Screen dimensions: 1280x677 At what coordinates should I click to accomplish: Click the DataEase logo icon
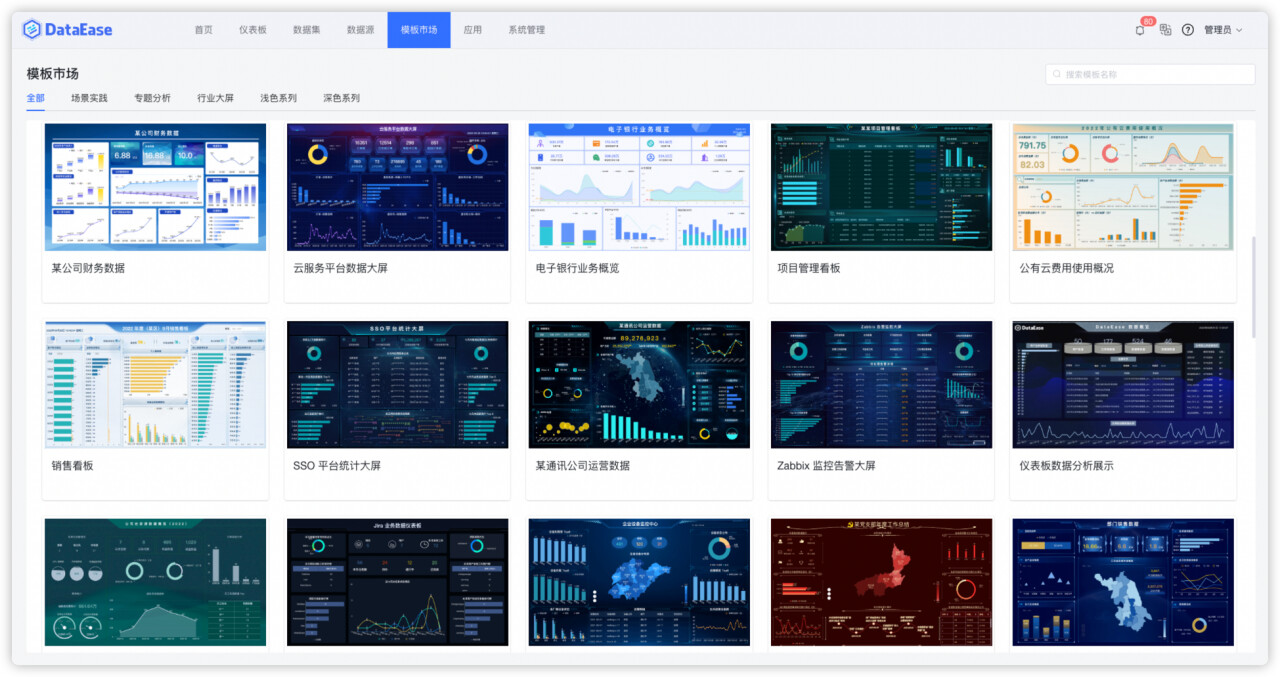pyautogui.click(x=32, y=30)
